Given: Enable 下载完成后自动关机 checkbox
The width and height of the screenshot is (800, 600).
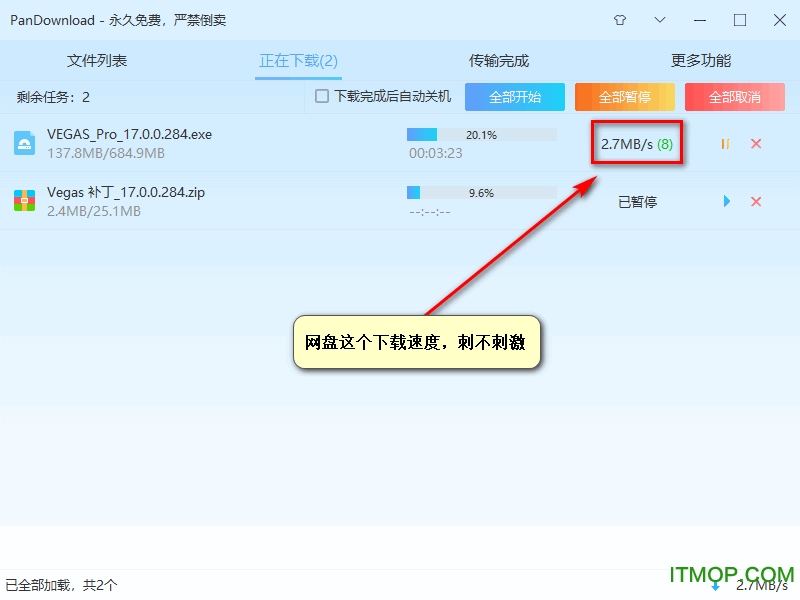Looking at the screenshot, I should click(322, 96).
